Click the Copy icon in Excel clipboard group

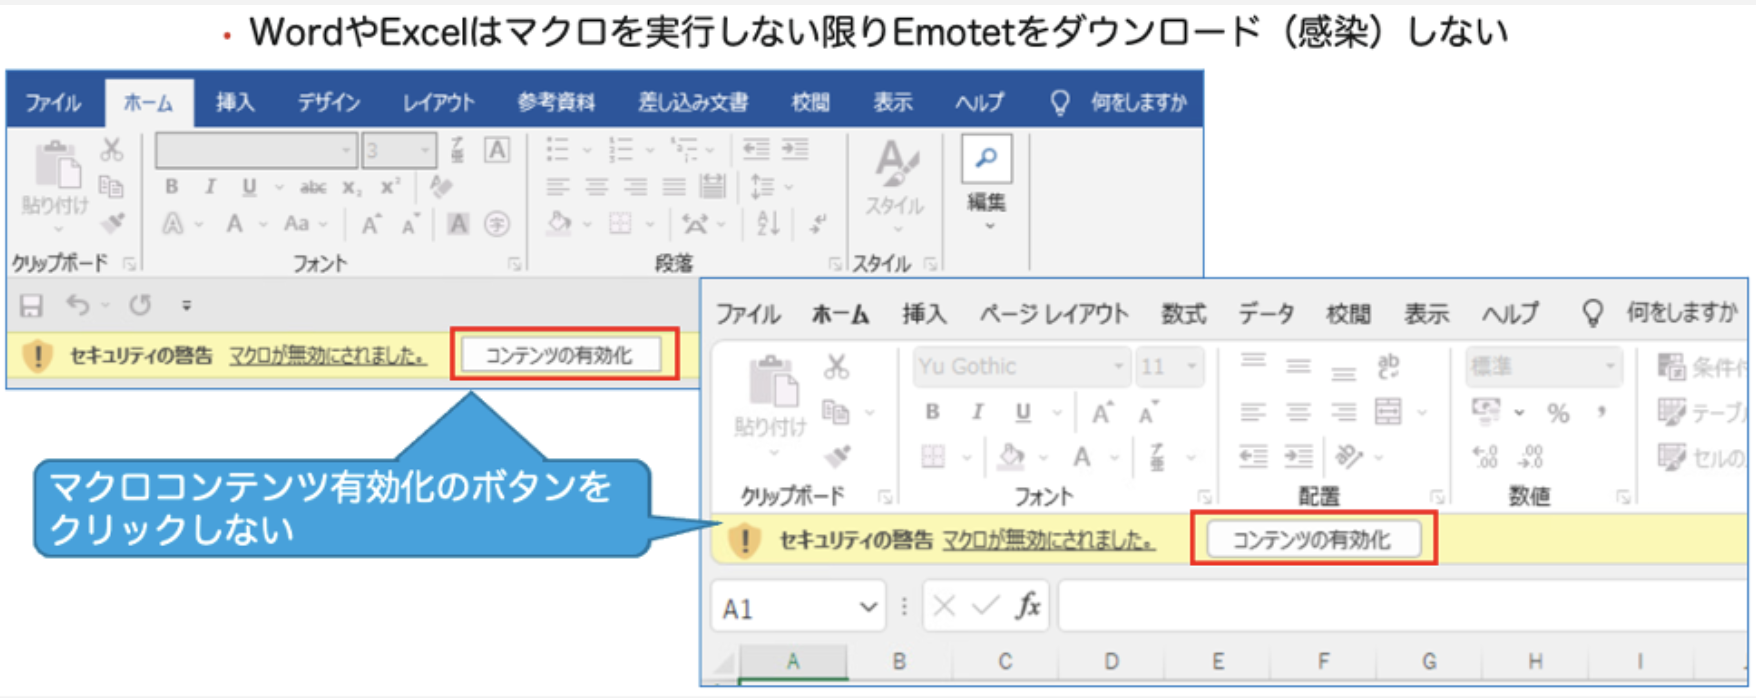[x=835, y=411]
